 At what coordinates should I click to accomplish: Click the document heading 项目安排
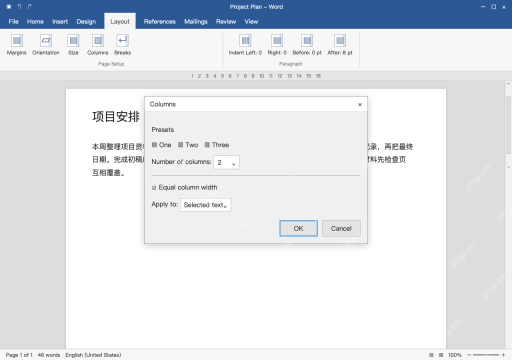(x=116, y=117)
